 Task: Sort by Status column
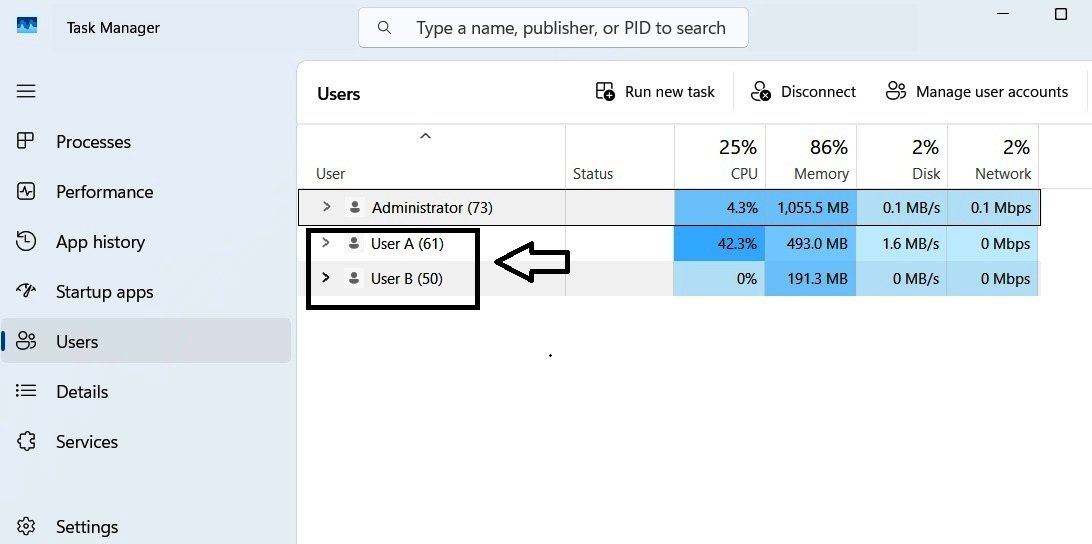[x=619, y=157]
